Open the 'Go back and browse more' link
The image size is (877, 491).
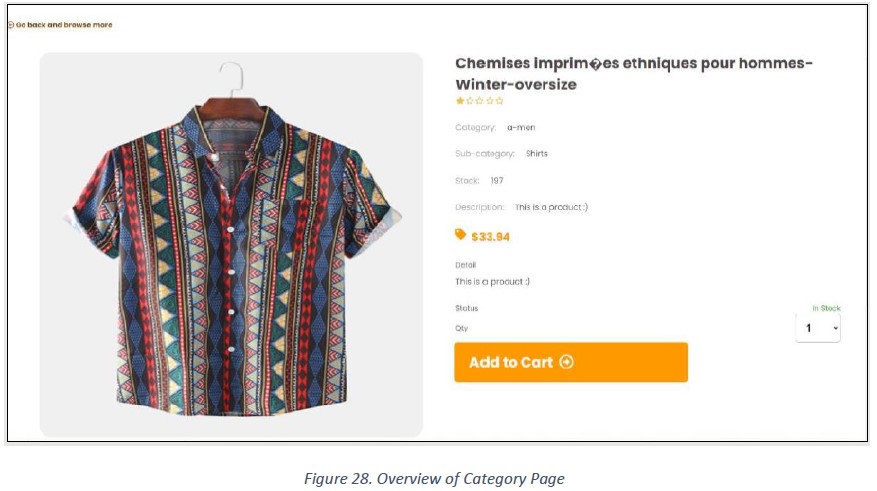tap(64, 25)
